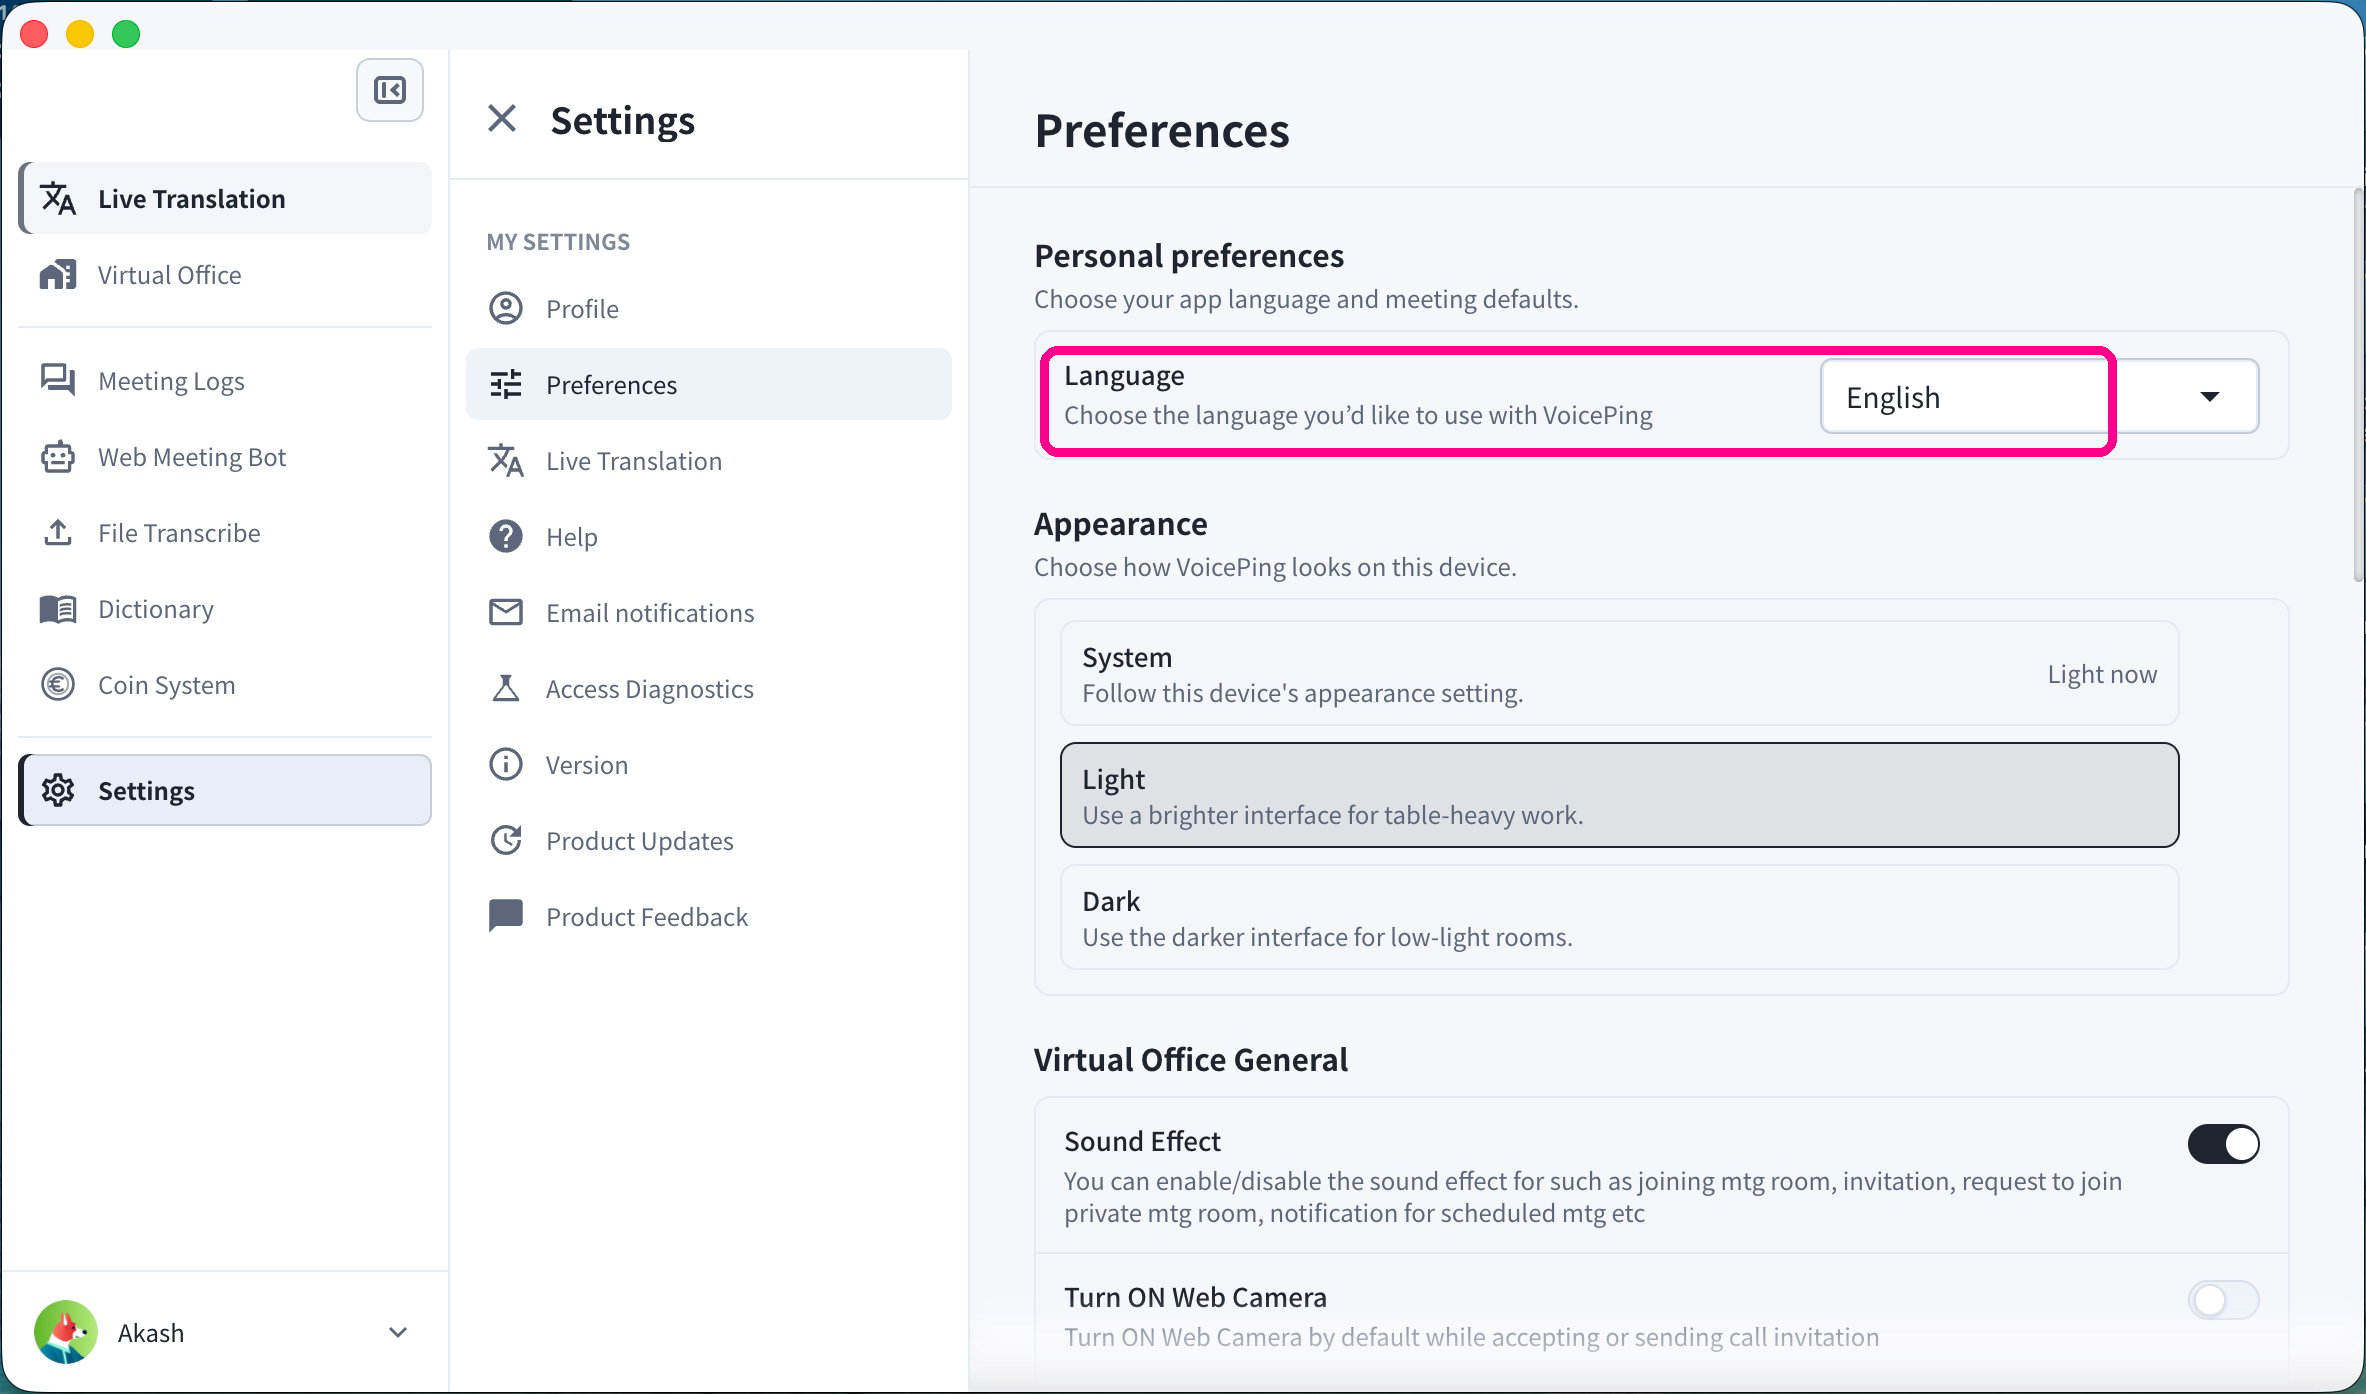The width and height of the screenshot is (2366, 1394).
Task: Open Live Translation settings tab
Action: (x=709, y=461)
